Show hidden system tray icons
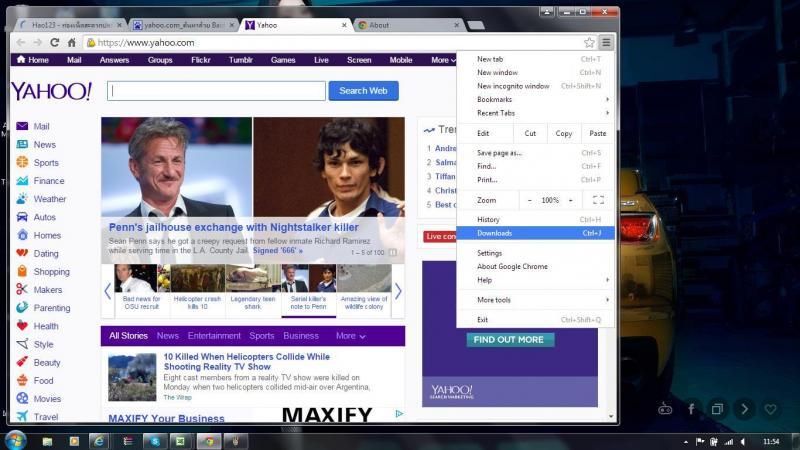This screenshot has height=450, width=800. pyautogui.click(x=685, y=442)
